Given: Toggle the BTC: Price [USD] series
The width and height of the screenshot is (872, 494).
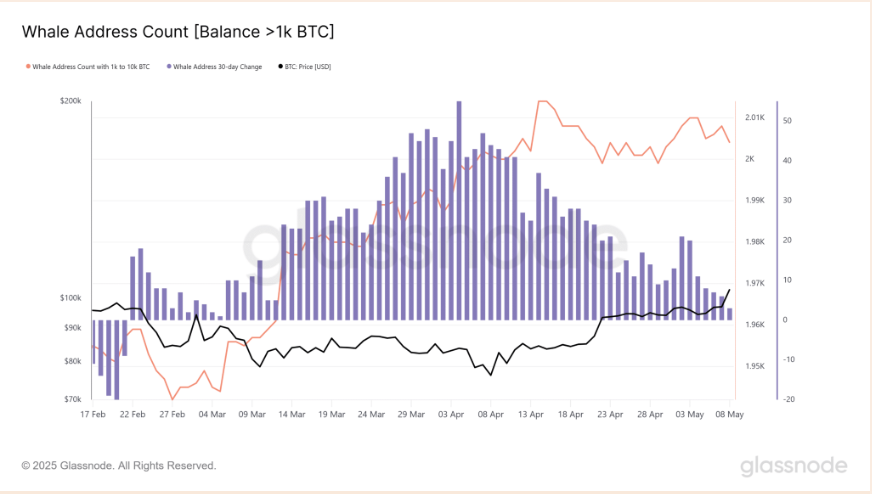Looking at the screenshot, I should pos(309,67).
